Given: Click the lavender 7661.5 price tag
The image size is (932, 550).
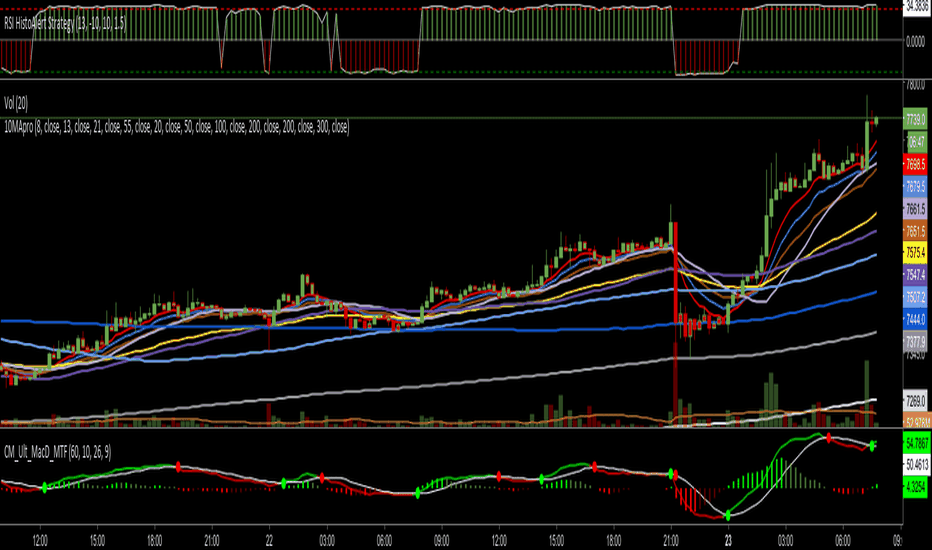Looking at the screenshot, I should (915, 209).
